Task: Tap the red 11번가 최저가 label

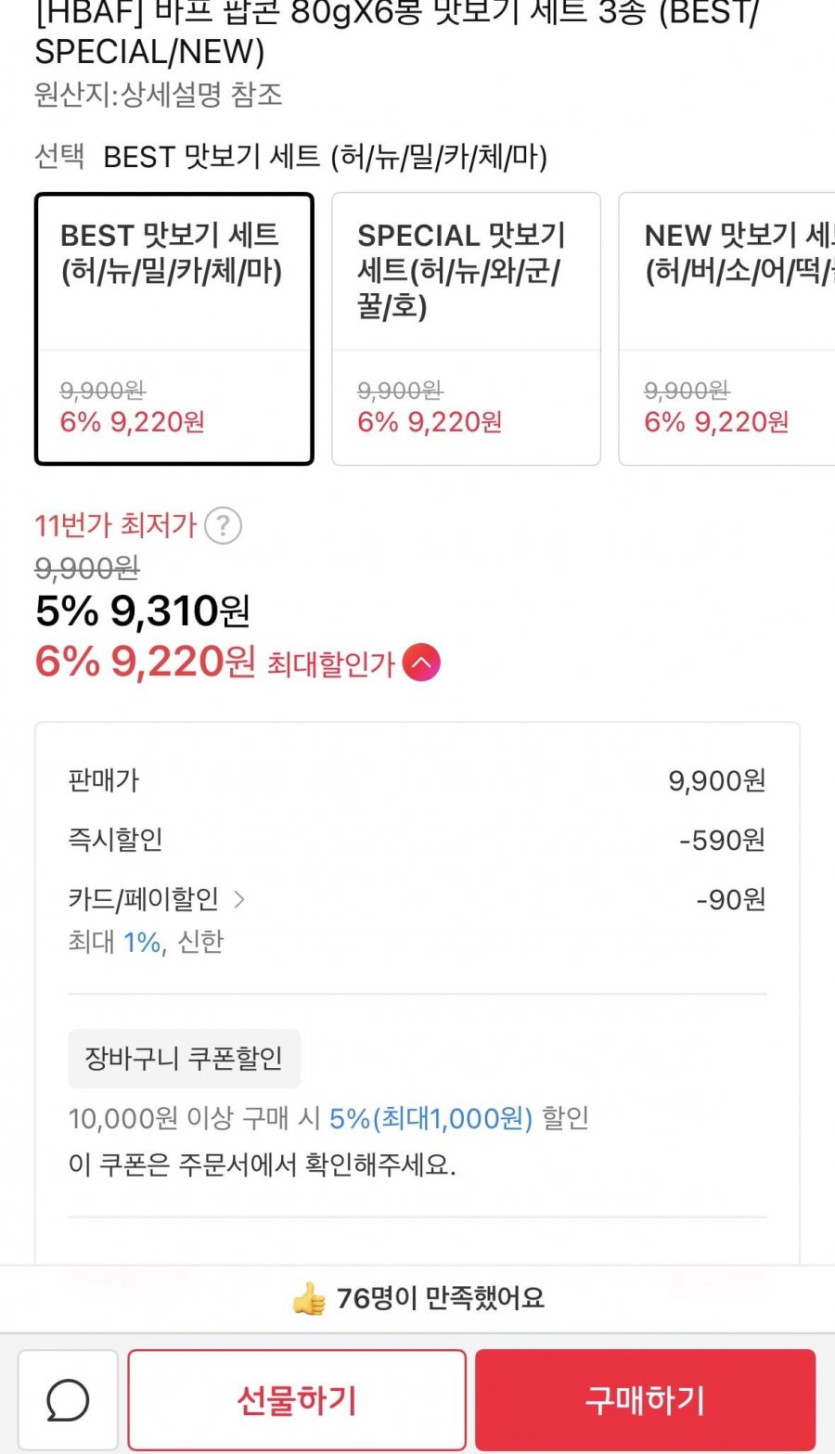Action: pos(115,526)
